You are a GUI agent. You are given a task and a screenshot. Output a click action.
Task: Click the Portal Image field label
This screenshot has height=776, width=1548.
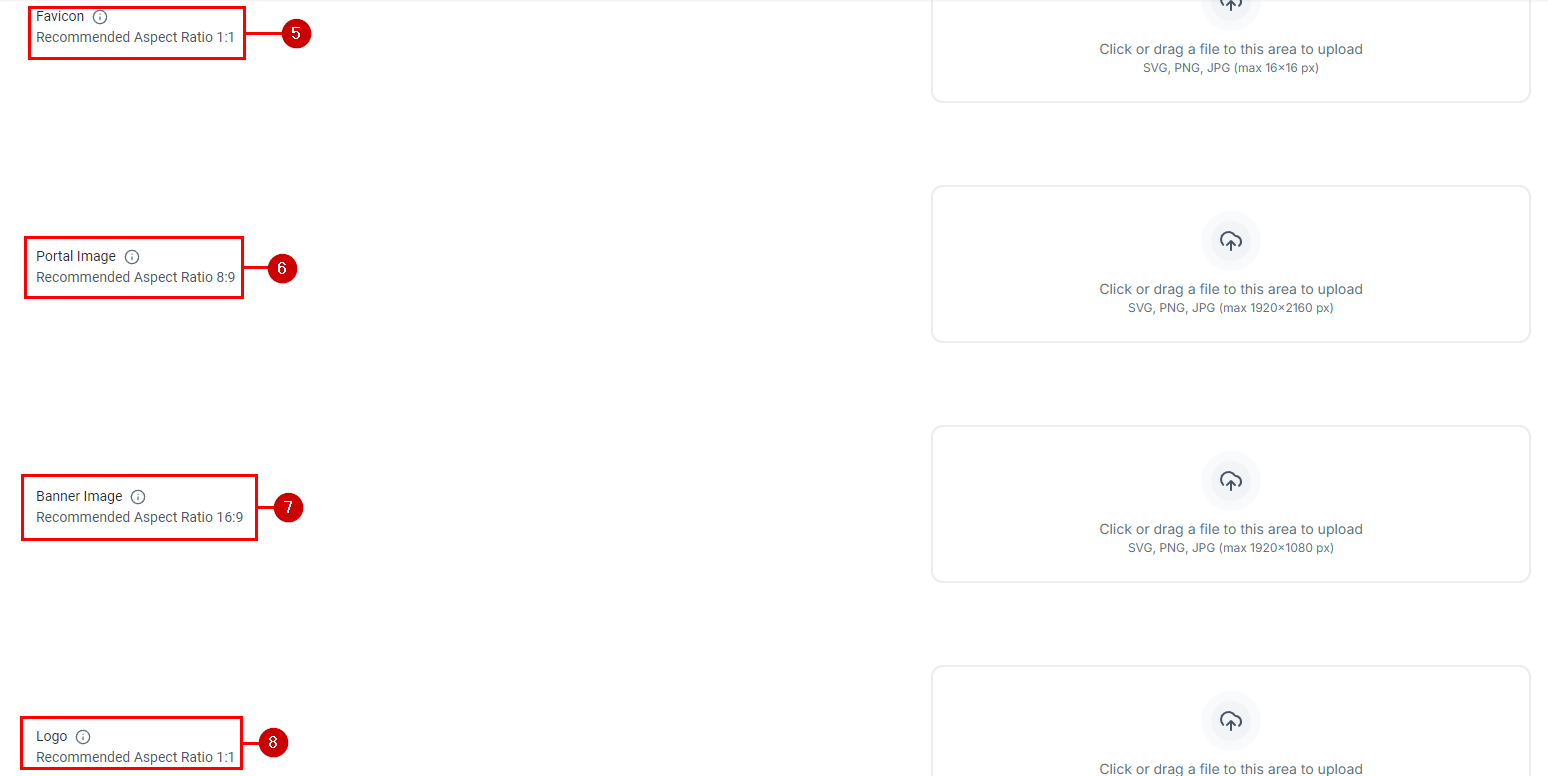click(76, 257)
